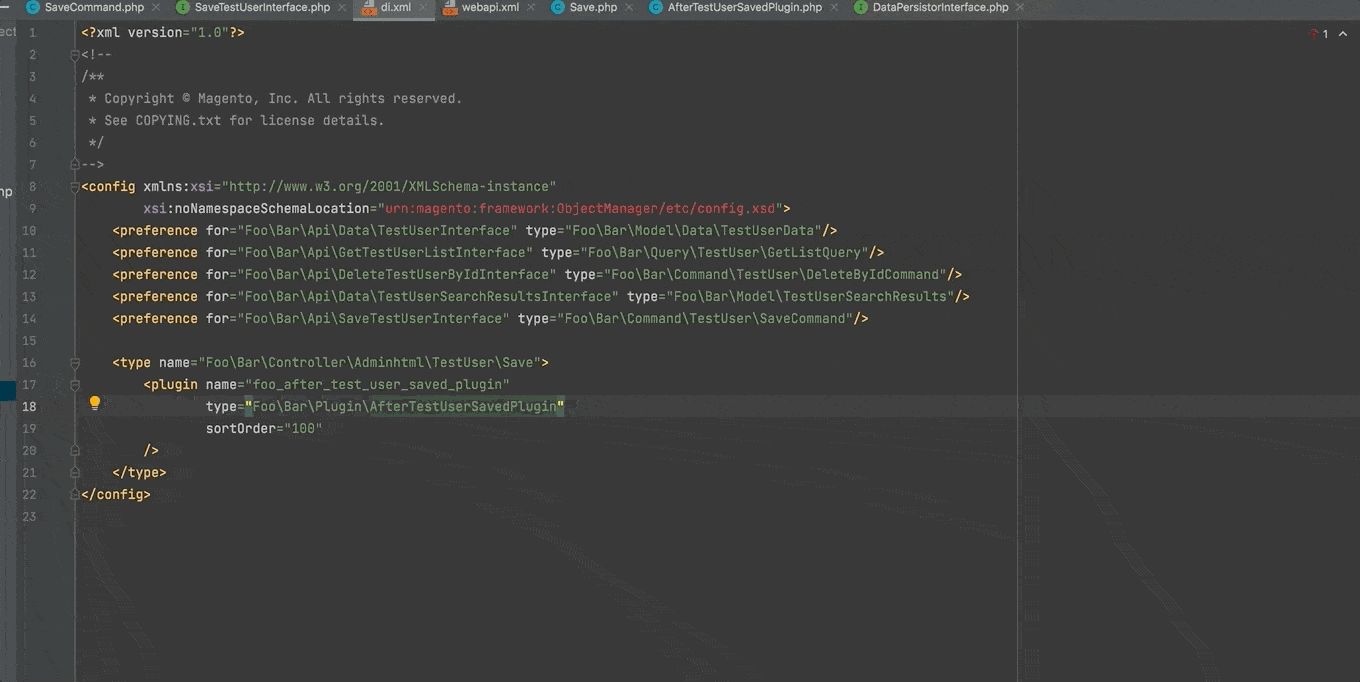Close the Save.php tab
Image resolution: width=1360 pixels, height=682 pixels.
tap(629, 8)
